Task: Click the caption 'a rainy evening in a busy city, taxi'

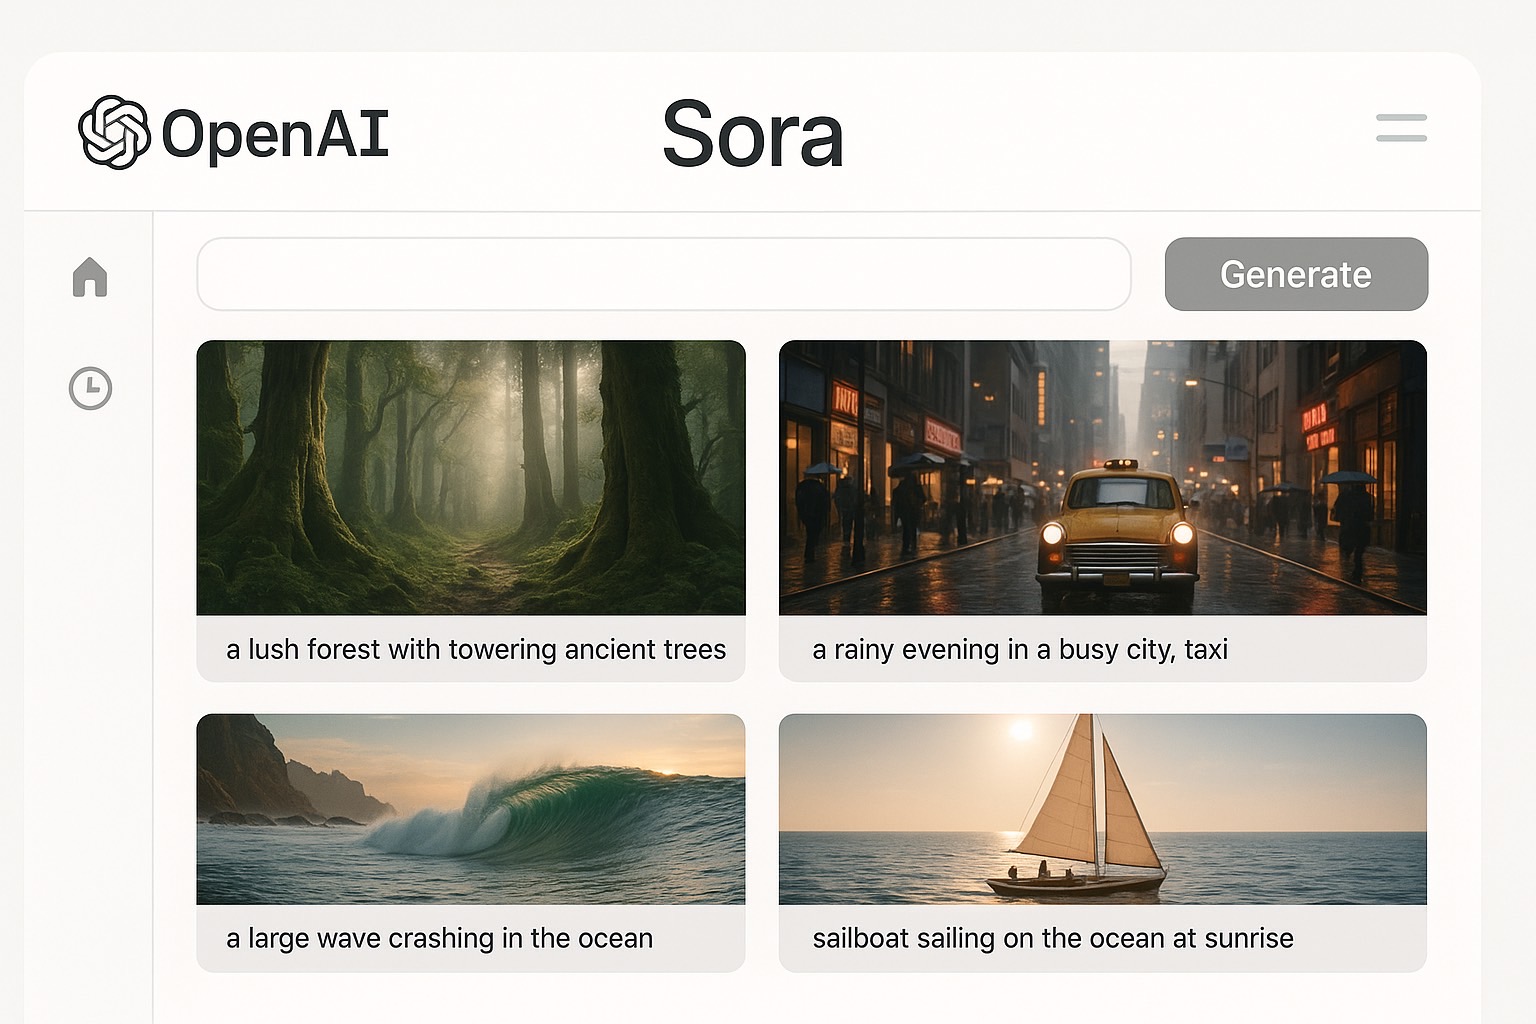Action: click(1020, 650)
